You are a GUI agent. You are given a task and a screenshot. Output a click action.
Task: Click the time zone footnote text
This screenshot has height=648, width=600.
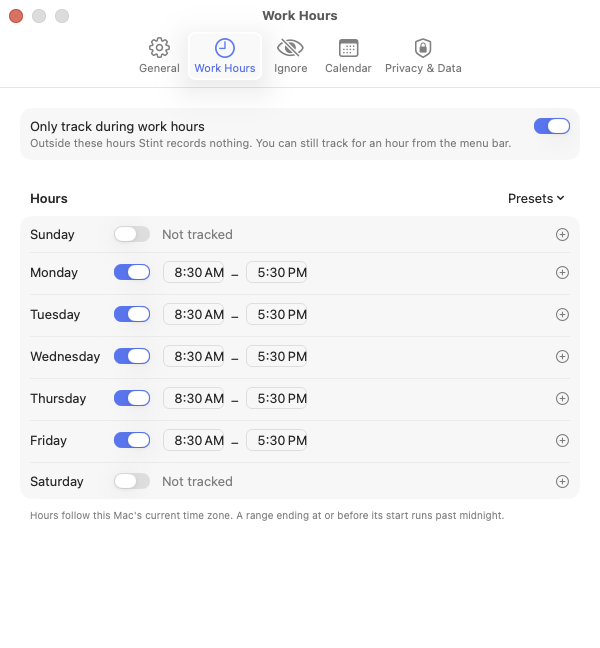[267, 515]
